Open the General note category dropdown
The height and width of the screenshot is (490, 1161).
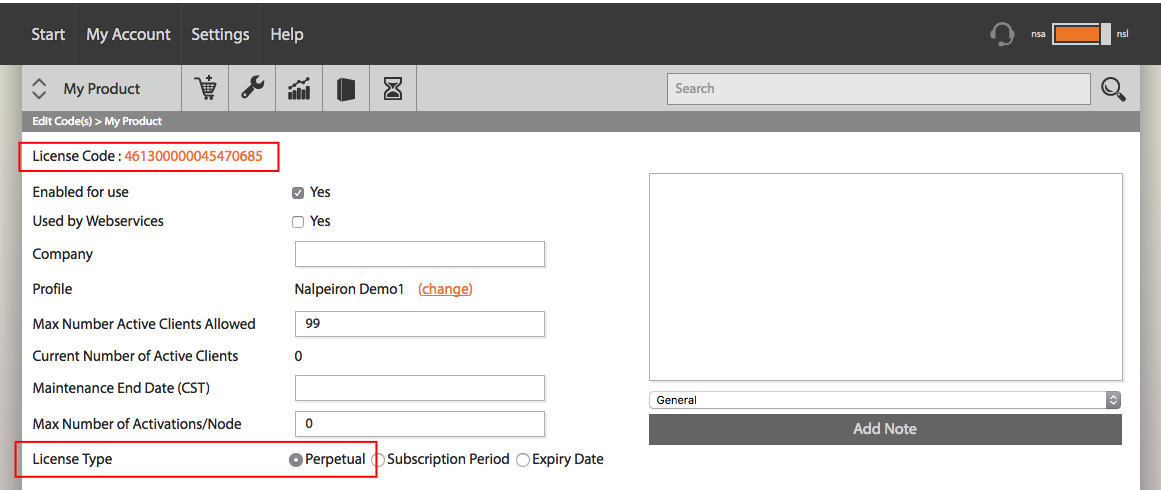pos(885,400)
